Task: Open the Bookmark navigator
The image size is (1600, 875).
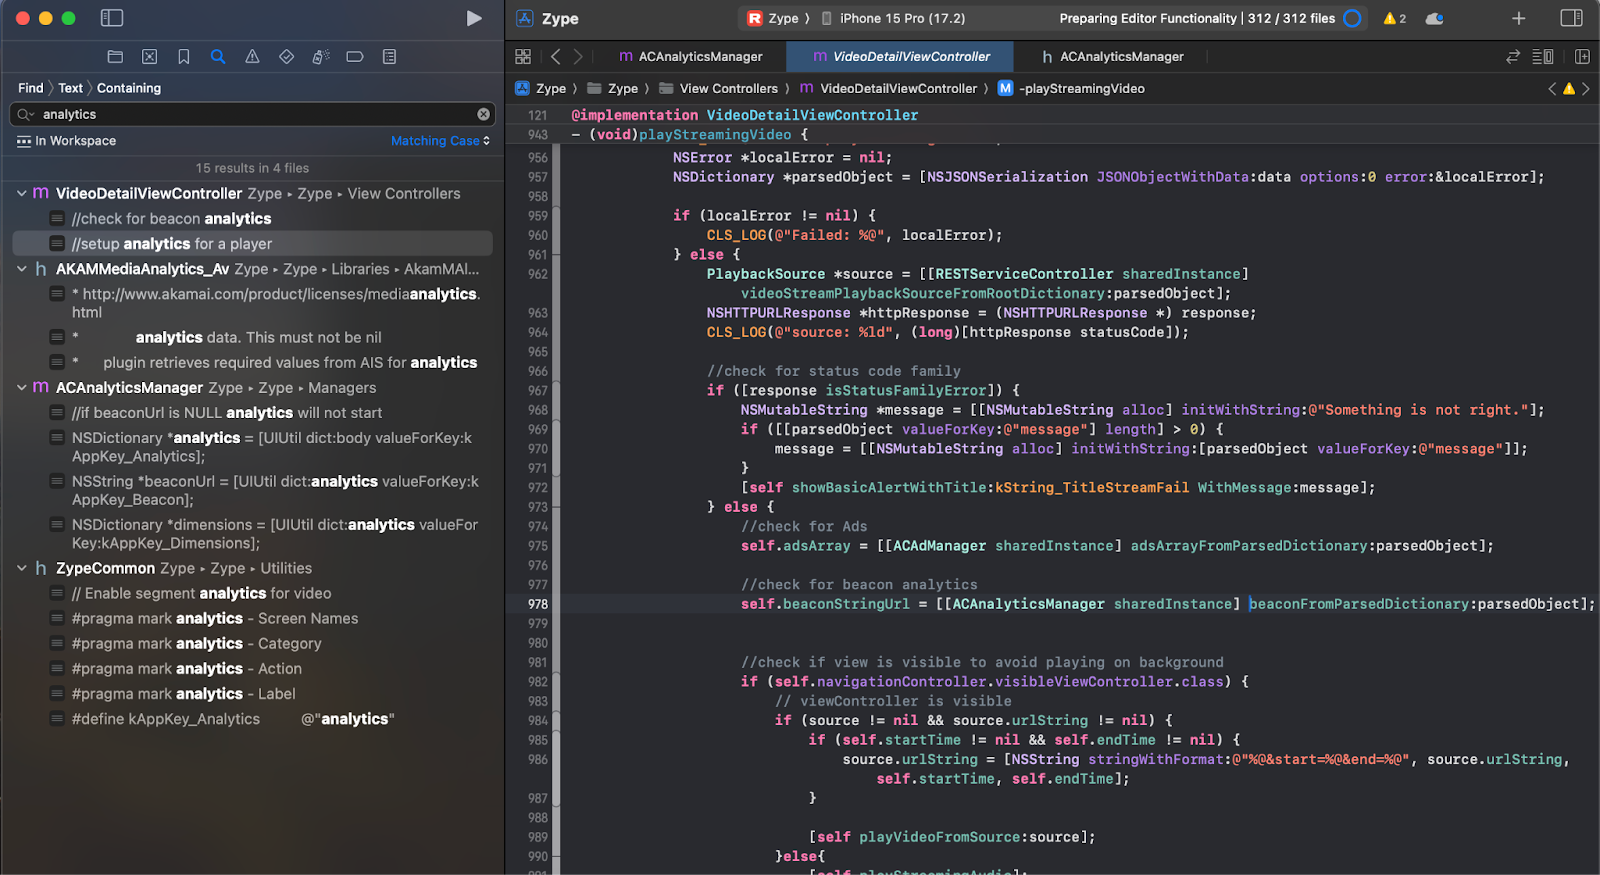Action: pos(184,57)
